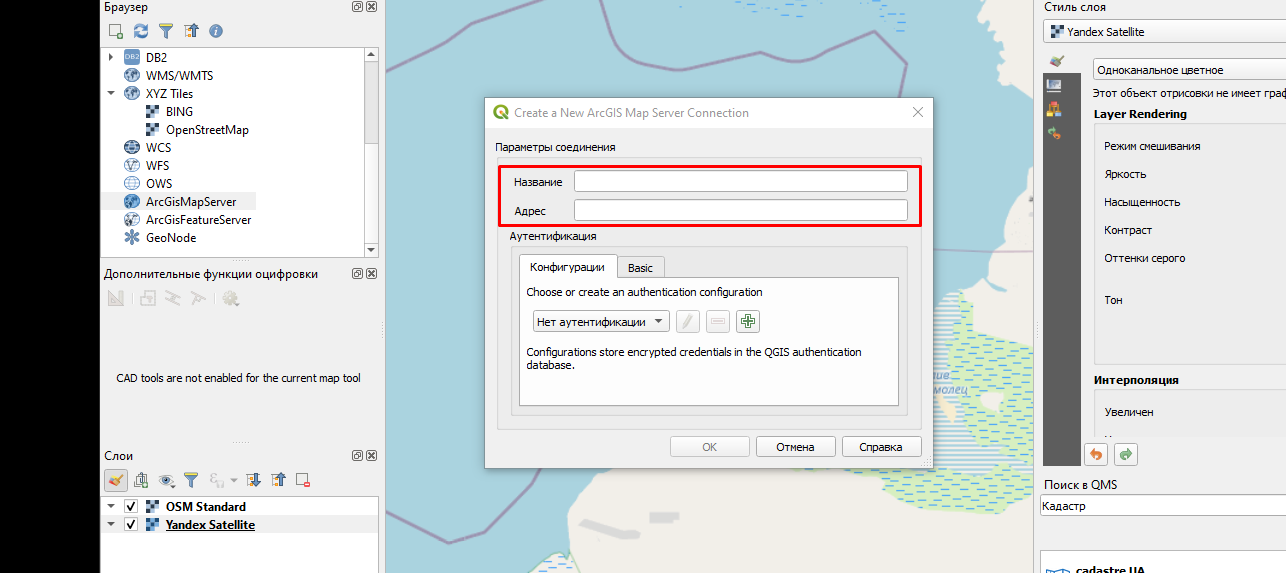Close the ArcGIS connection dialog
Screen dimensions: 1286x573
pos(917,113)
